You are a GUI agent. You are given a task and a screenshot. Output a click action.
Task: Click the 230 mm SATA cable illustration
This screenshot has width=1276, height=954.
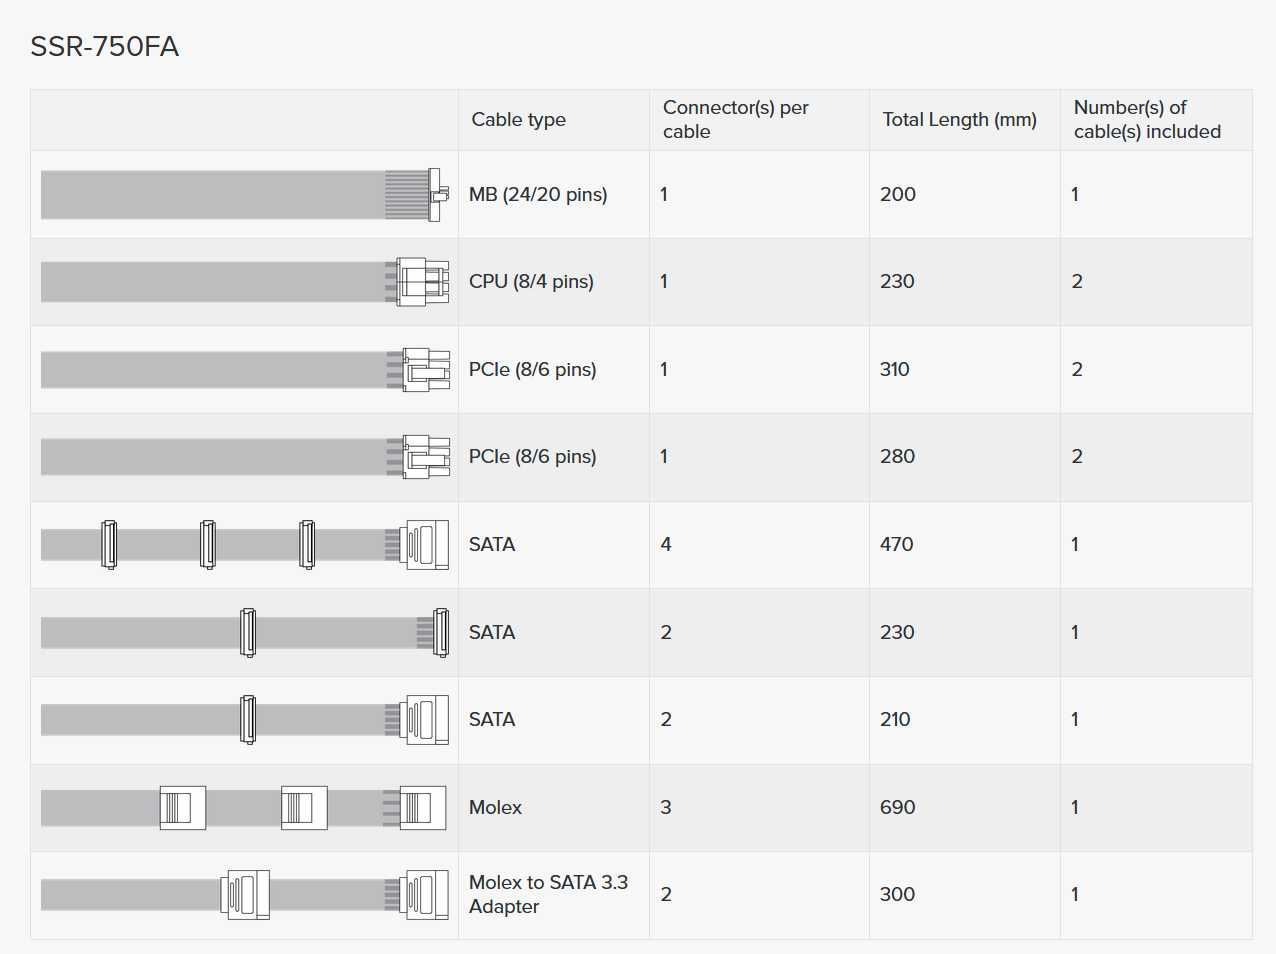click(x=245, y=632)
